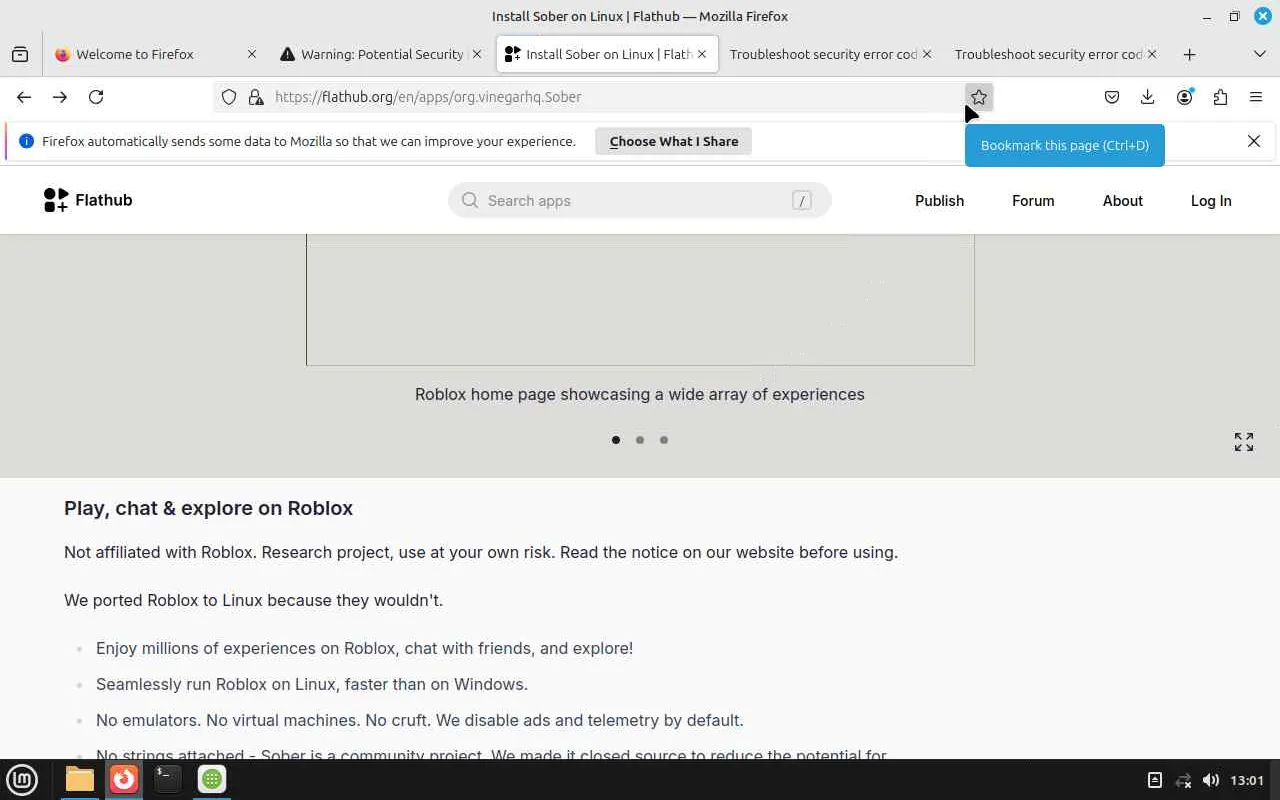The height and width of the screenshot is (800, 1280).
Task: Save the page to Pocket
Action: [x=1112, y=97]
